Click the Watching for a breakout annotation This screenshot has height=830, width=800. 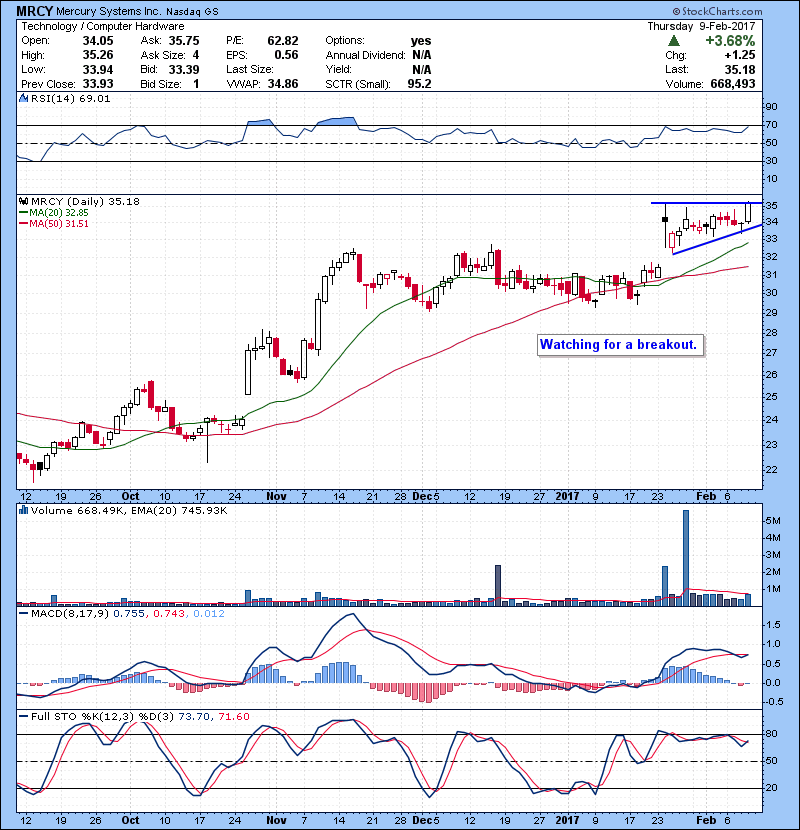pyautogui.click(x=621, y=345)
